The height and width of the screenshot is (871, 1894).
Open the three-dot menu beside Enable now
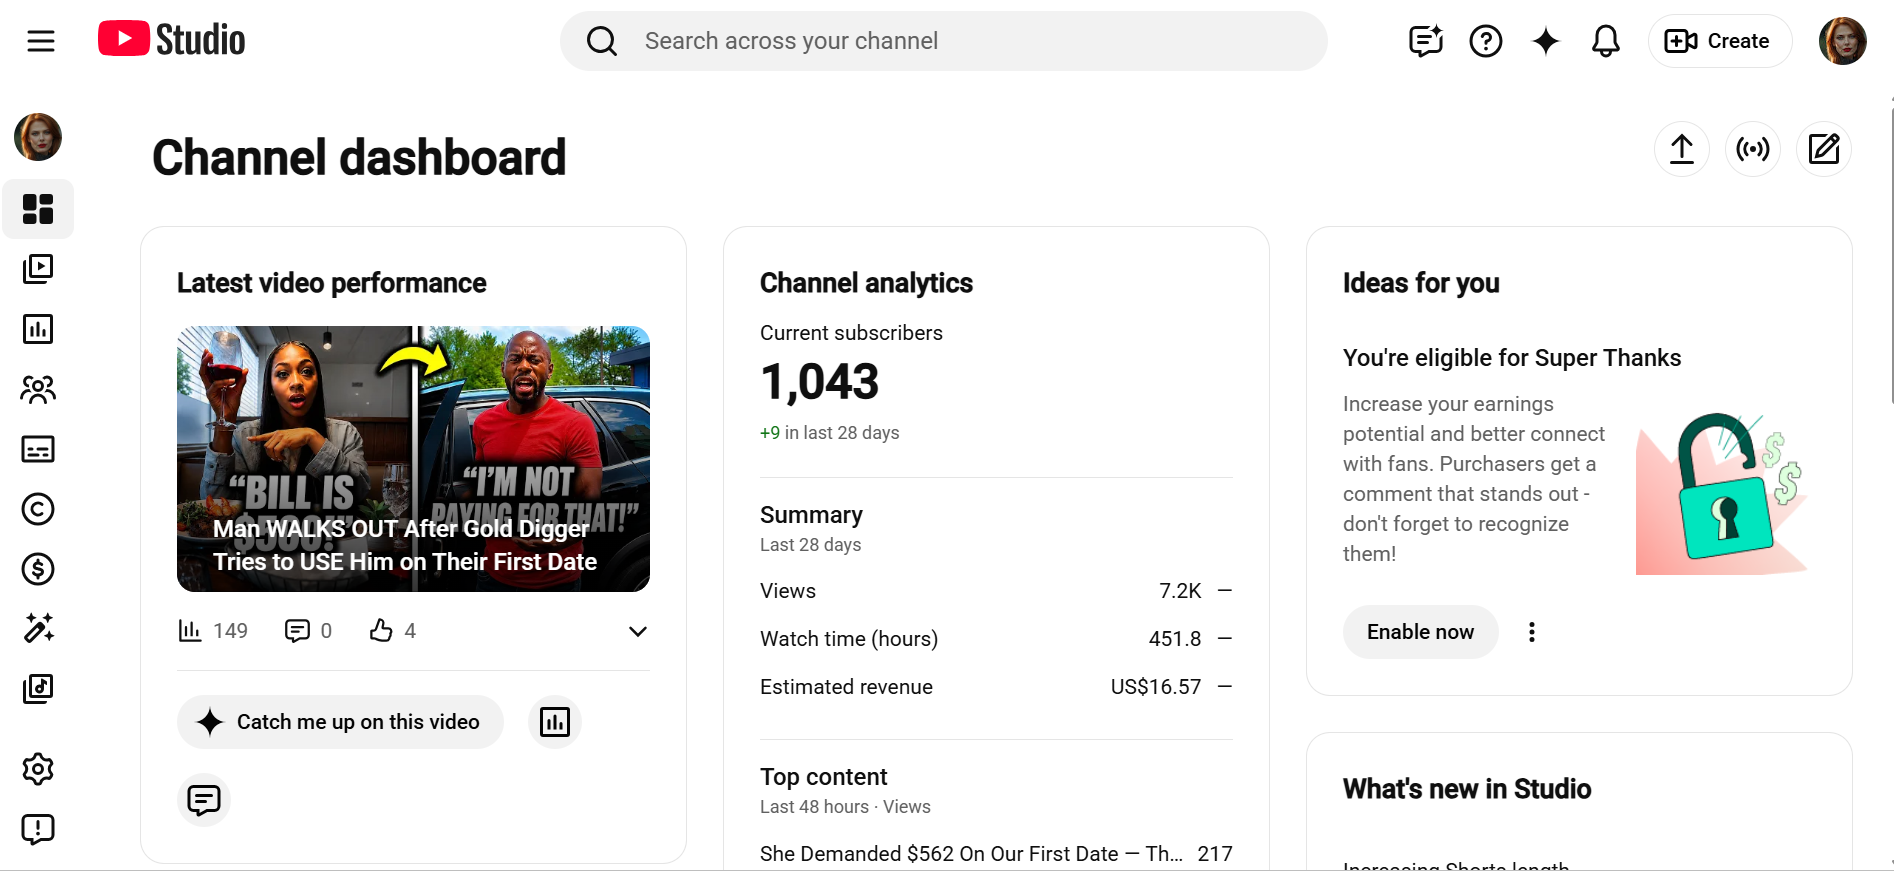point(1532,632)
